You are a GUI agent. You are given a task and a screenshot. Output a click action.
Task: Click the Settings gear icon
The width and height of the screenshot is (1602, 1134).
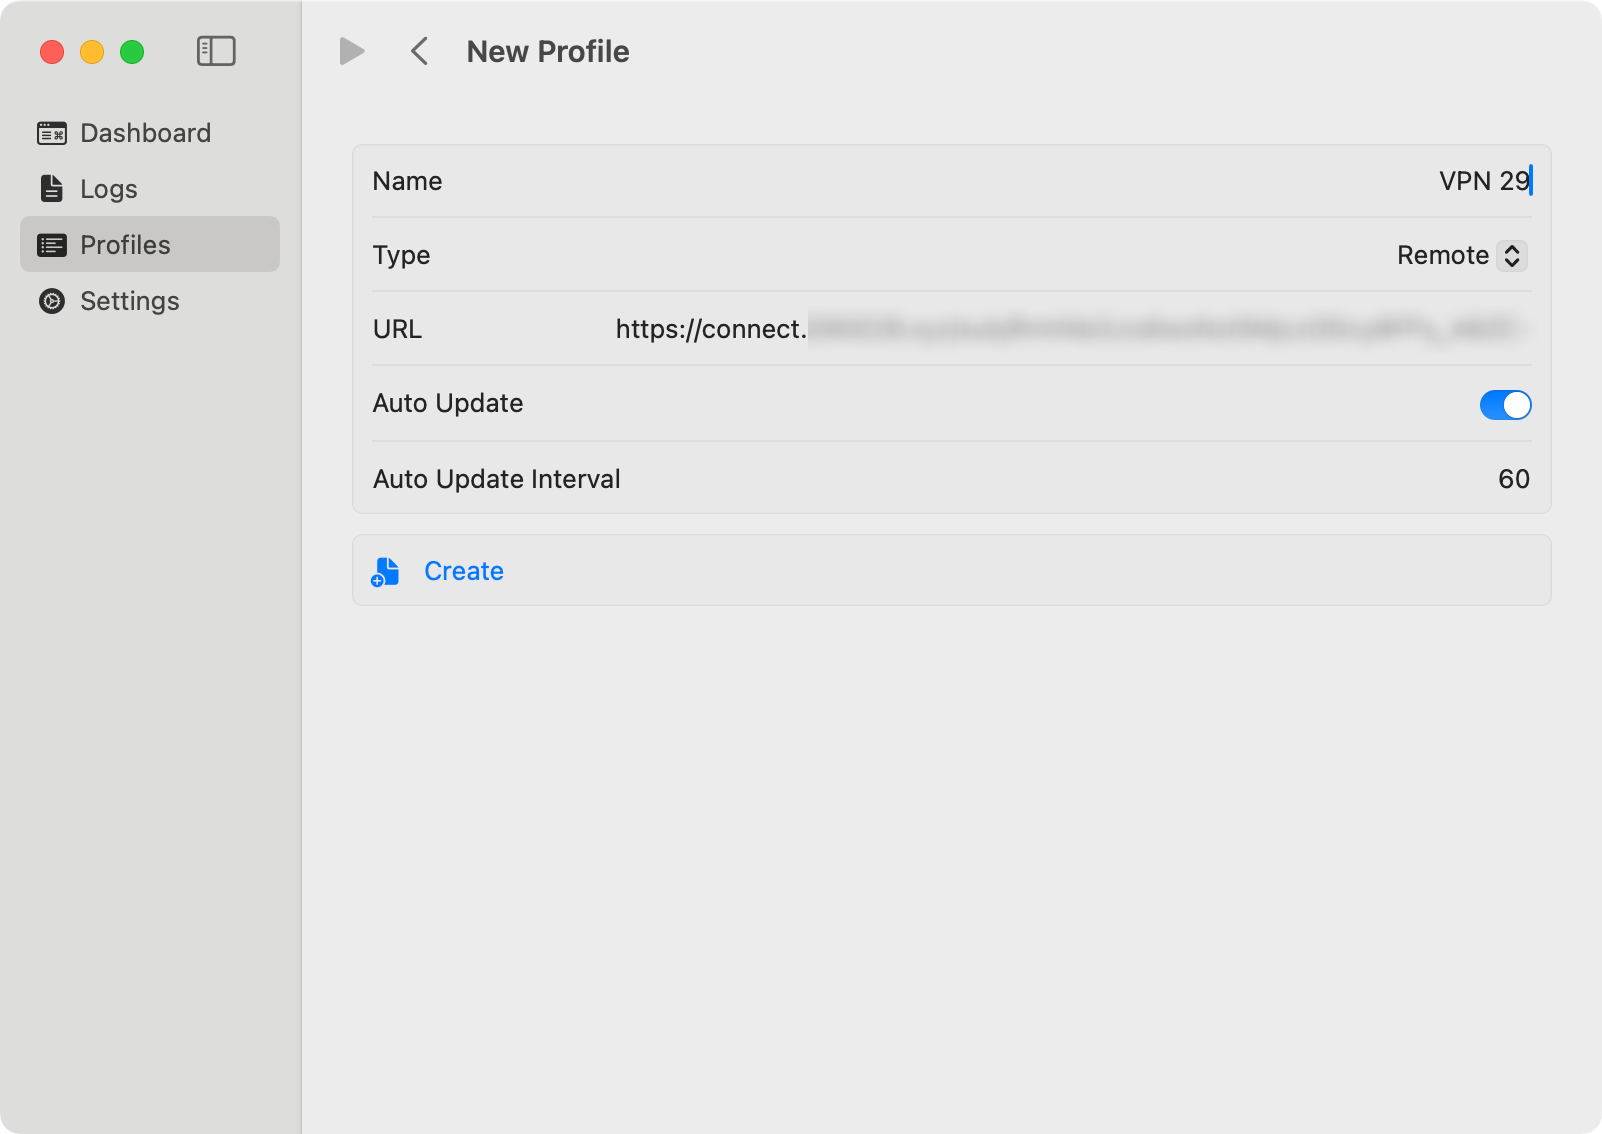[x=52, y=301]
